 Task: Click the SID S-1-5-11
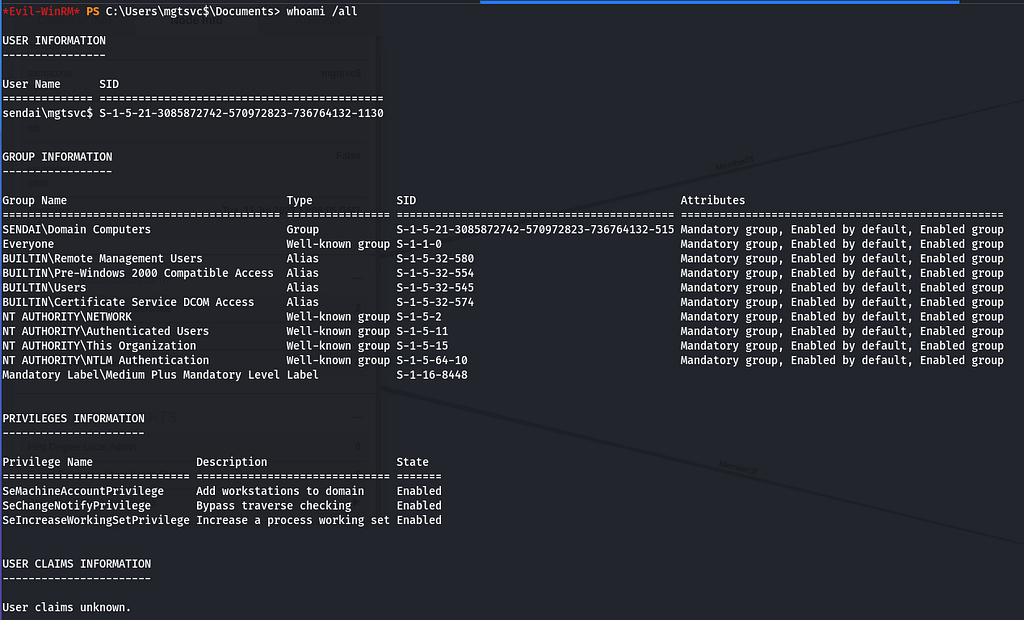tap(422, 331)
